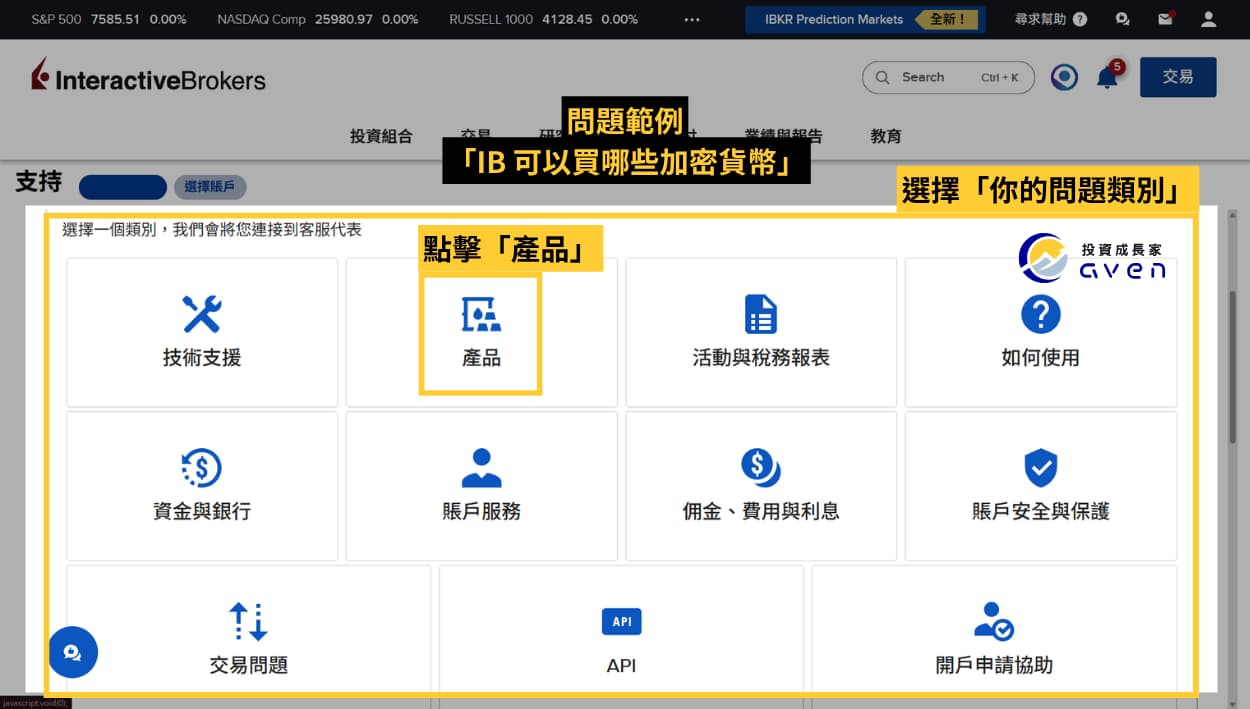Select the 活動與稅務報表 category label
The height and width of the screenshot is (709, 1250).
[x=761, y=358]
